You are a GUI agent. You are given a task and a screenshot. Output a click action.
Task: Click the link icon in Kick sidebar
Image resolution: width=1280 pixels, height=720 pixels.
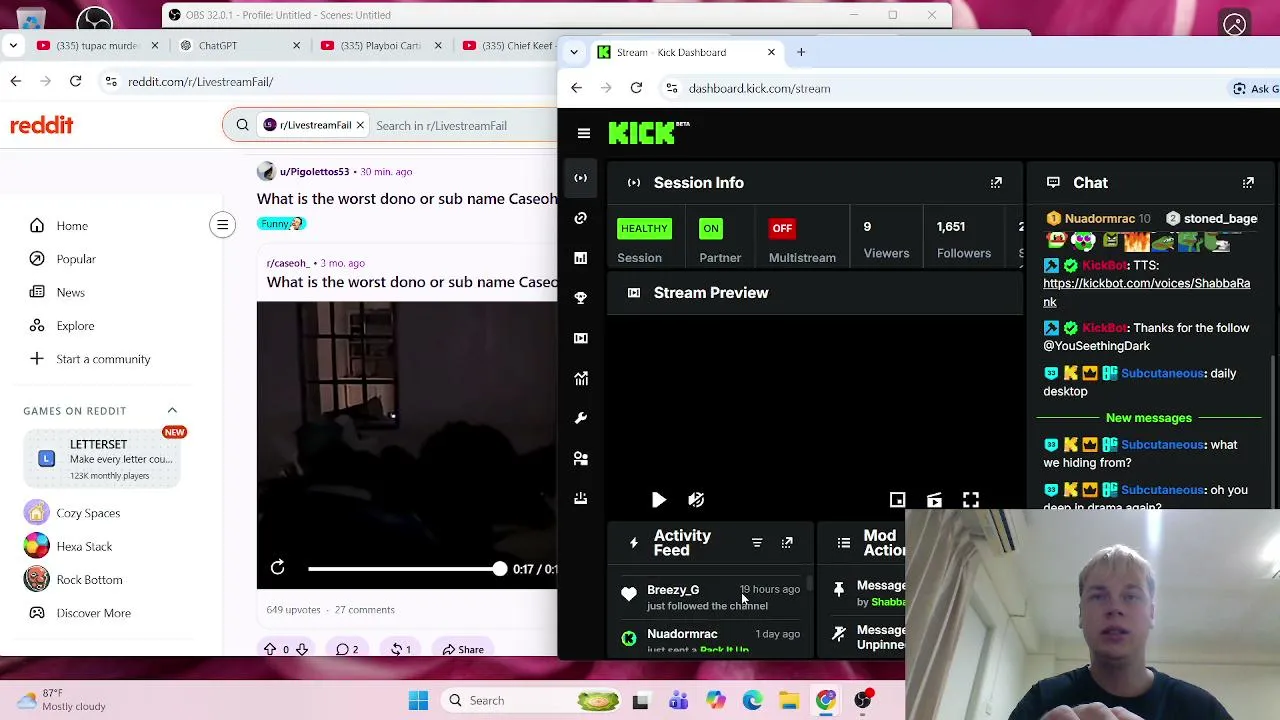coord(581,218)
